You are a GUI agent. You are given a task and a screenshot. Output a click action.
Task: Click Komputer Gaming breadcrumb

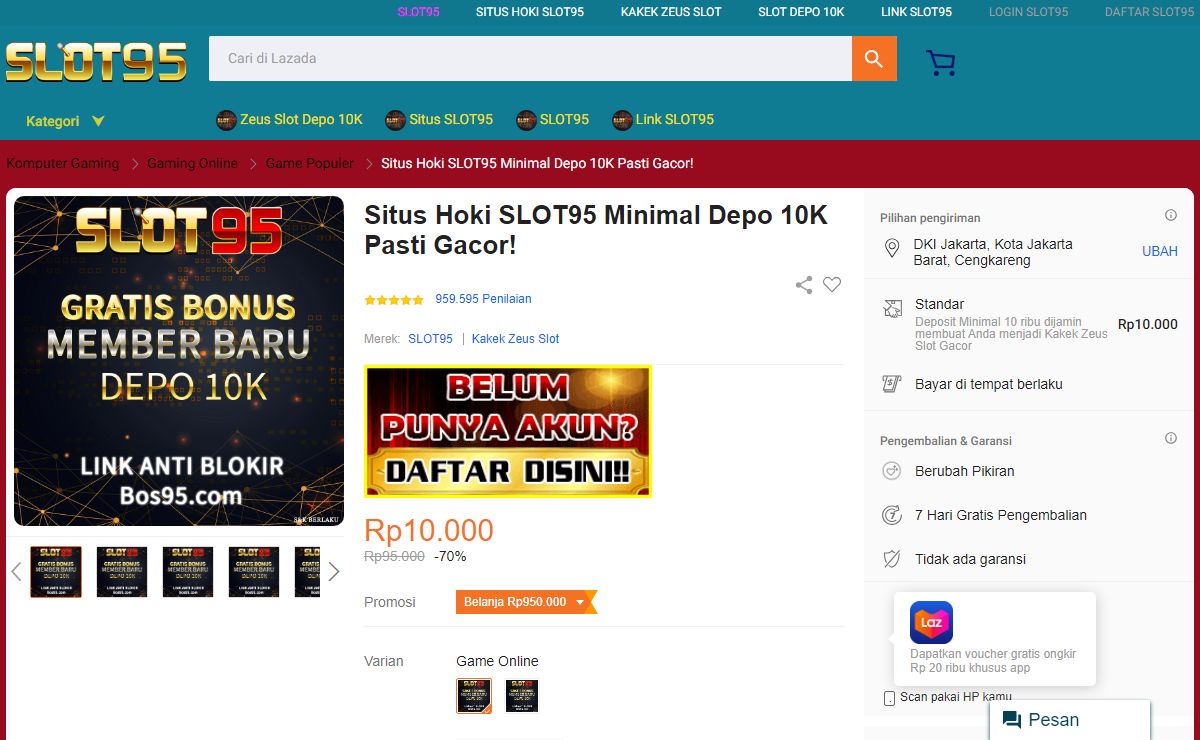62,163
